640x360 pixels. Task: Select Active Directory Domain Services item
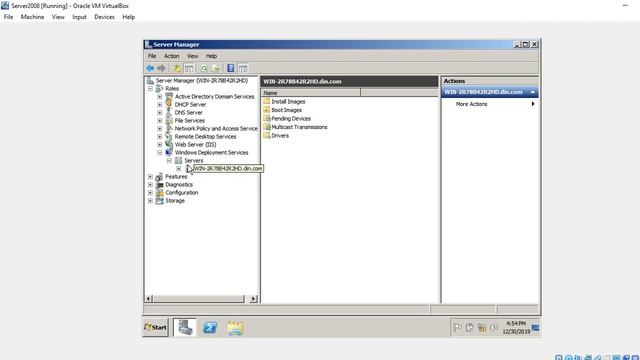pos(214,97)
